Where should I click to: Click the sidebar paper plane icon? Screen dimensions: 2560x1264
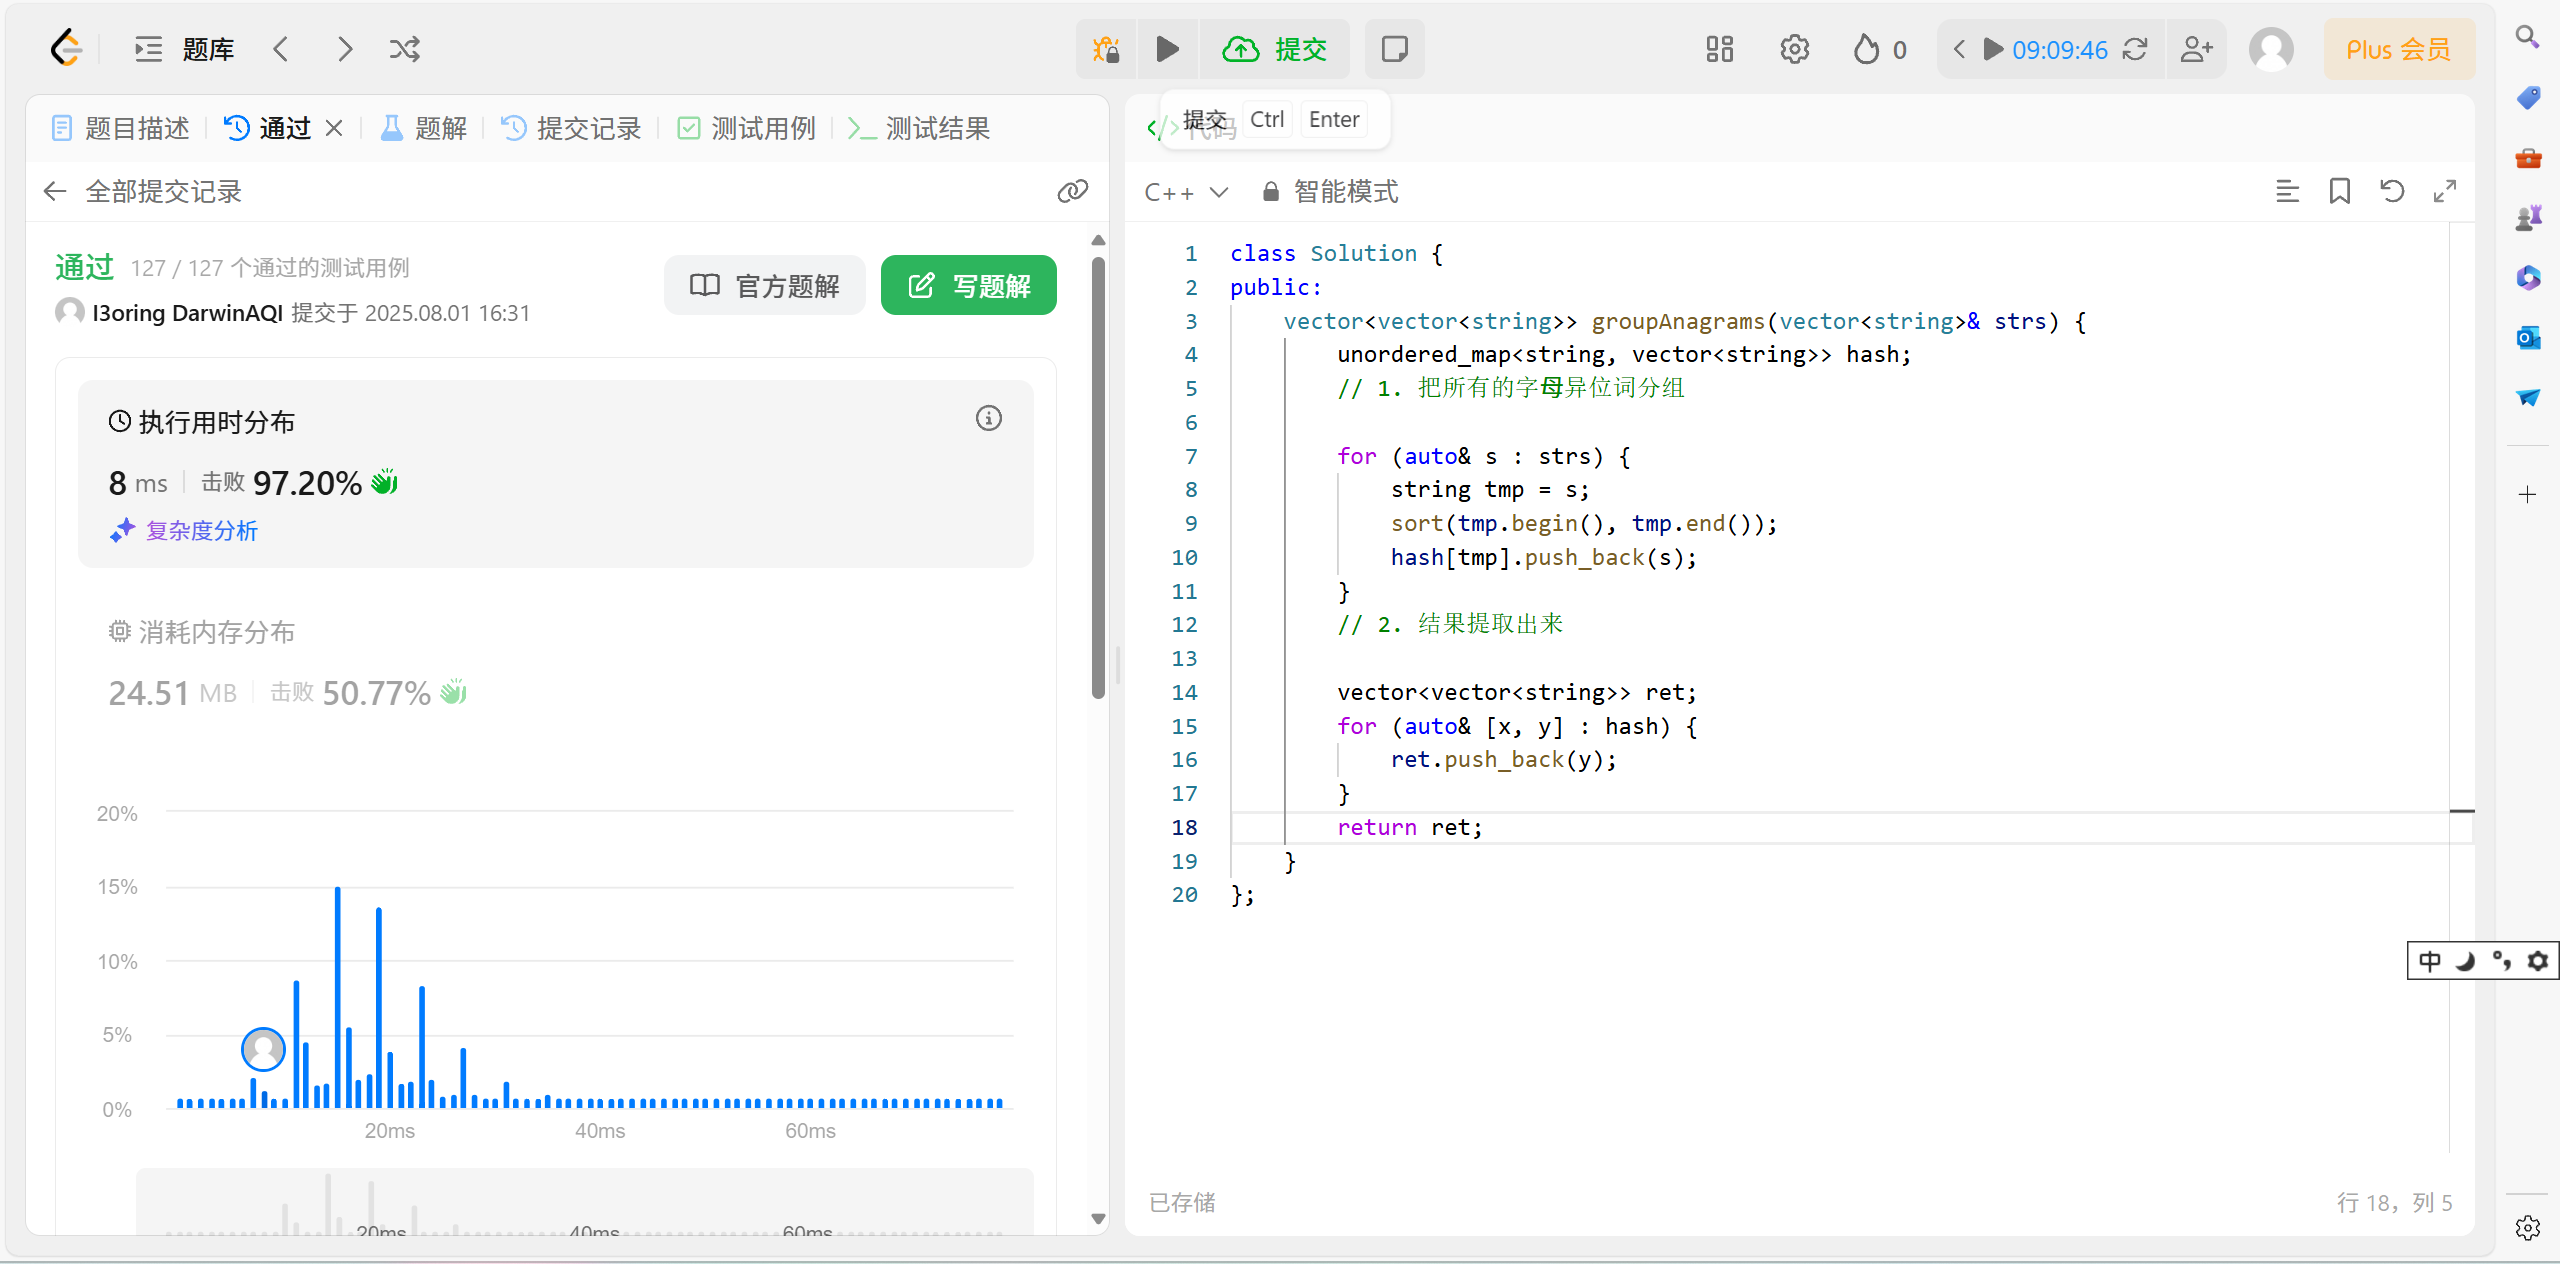(2528, 397)
